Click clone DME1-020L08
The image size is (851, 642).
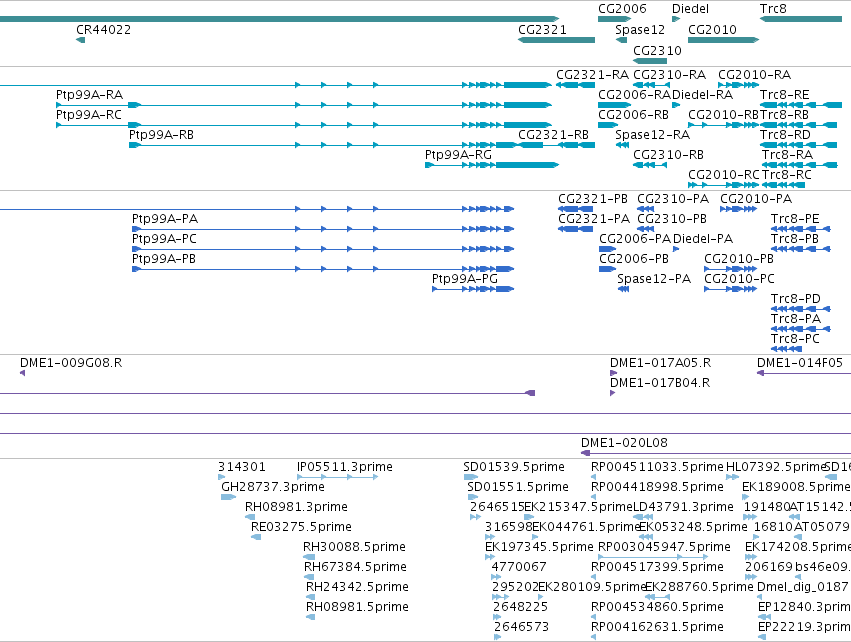tap(624, 443)
